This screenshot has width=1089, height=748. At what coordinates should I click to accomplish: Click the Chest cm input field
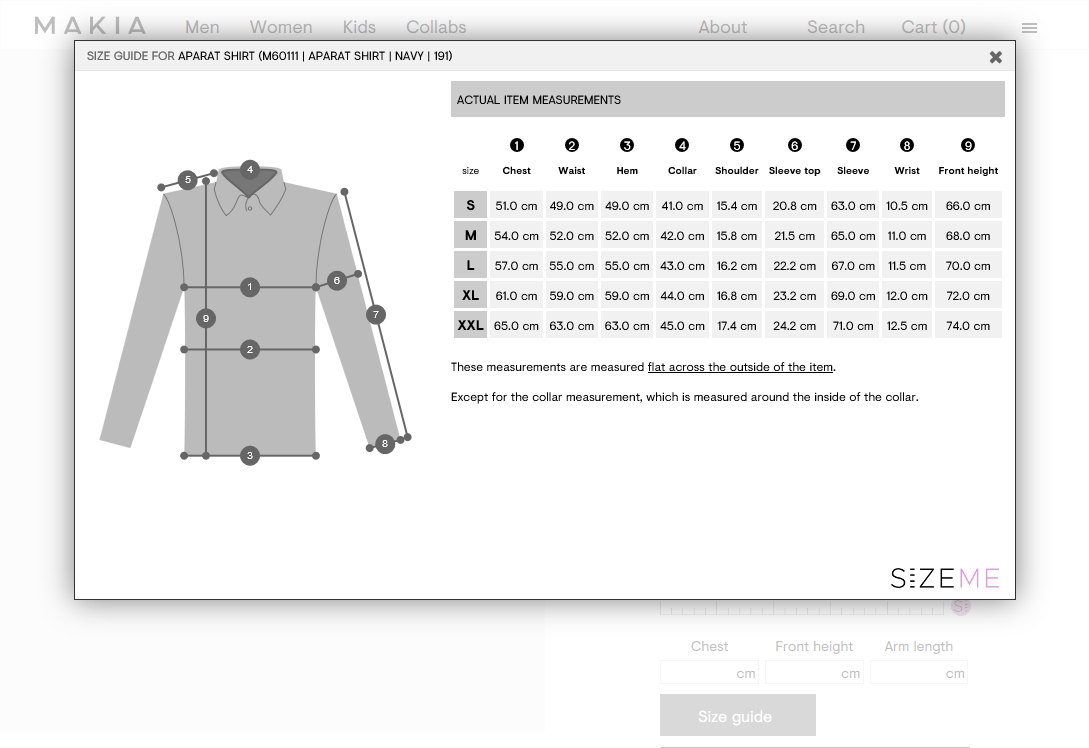coord(709,672)
